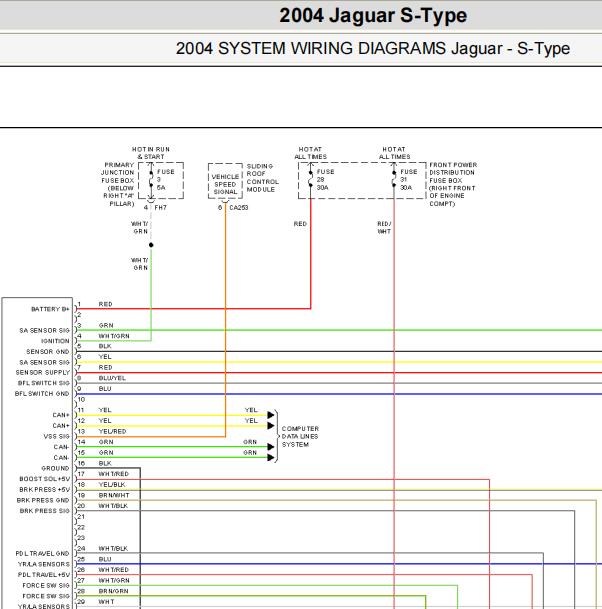Select the "BFL SWITCH SIG" pin label
The image size is (602, 609).
point(43,383)
